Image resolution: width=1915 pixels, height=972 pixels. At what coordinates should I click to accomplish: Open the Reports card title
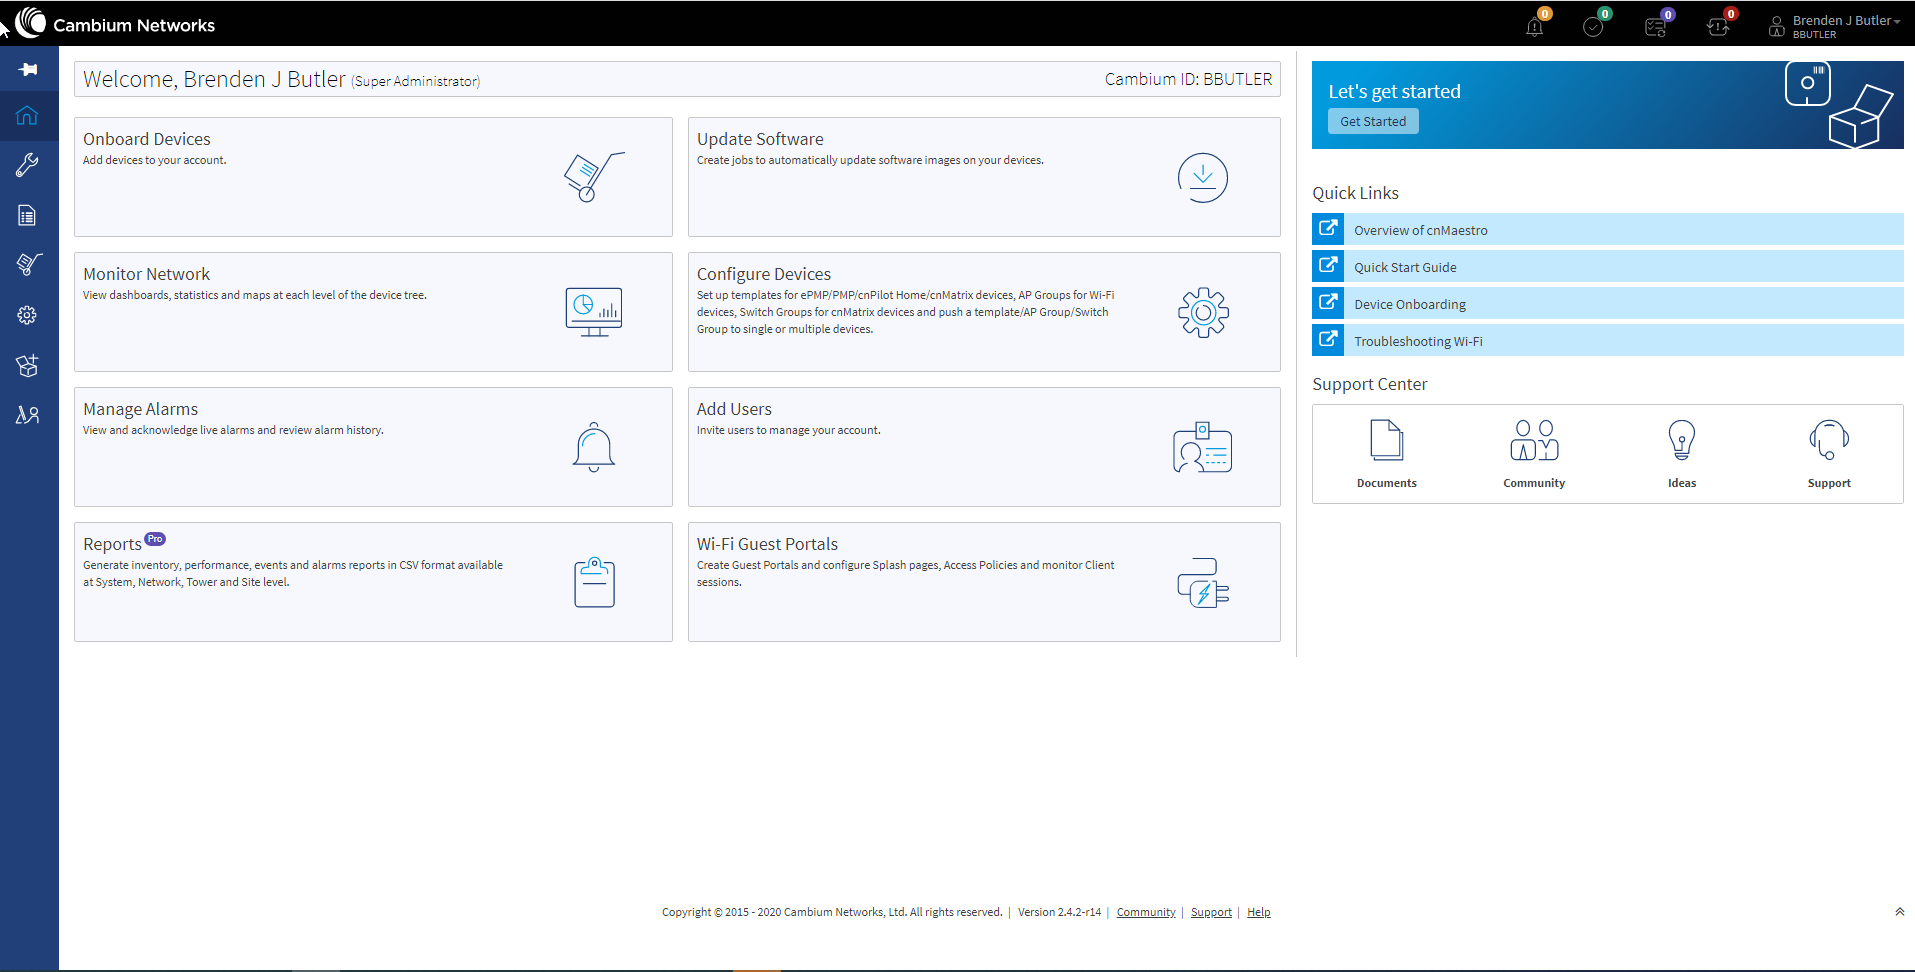click(x=112, y=544)
